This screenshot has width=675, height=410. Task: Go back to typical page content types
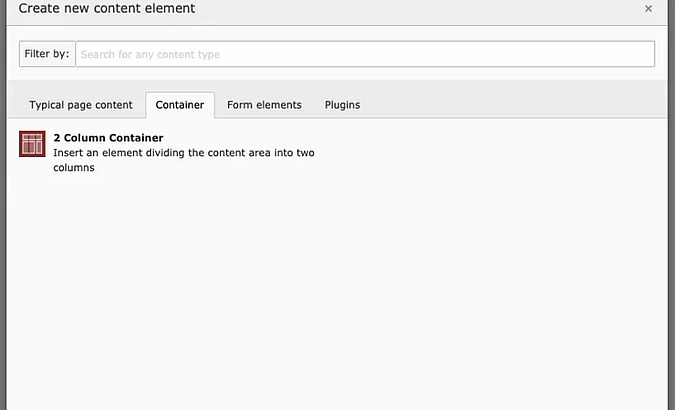[81, 105]
